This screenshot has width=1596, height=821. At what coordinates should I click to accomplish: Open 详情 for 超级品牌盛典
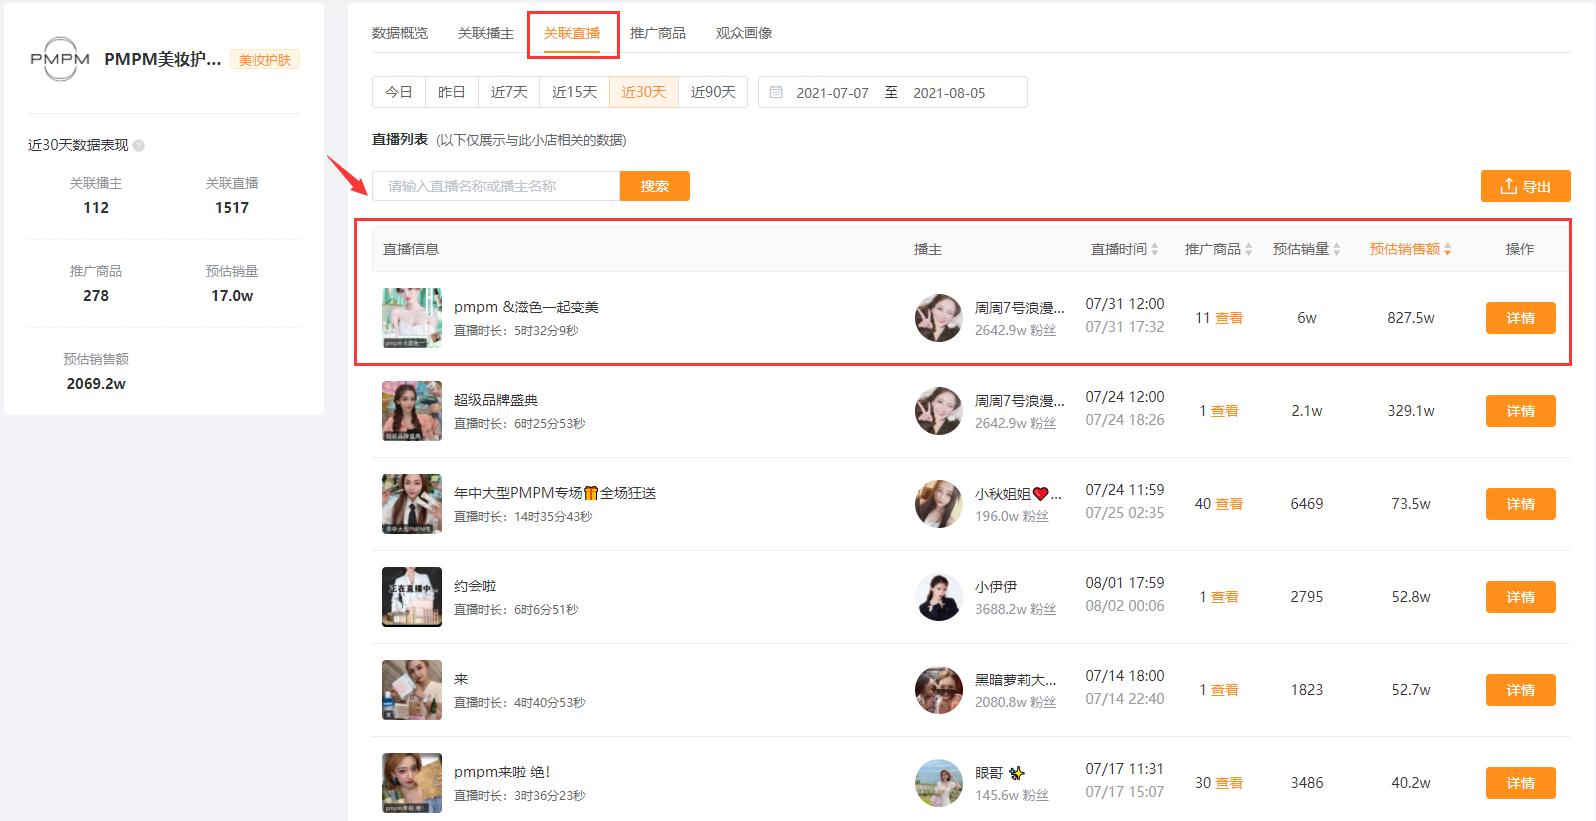coord(1521,411)
